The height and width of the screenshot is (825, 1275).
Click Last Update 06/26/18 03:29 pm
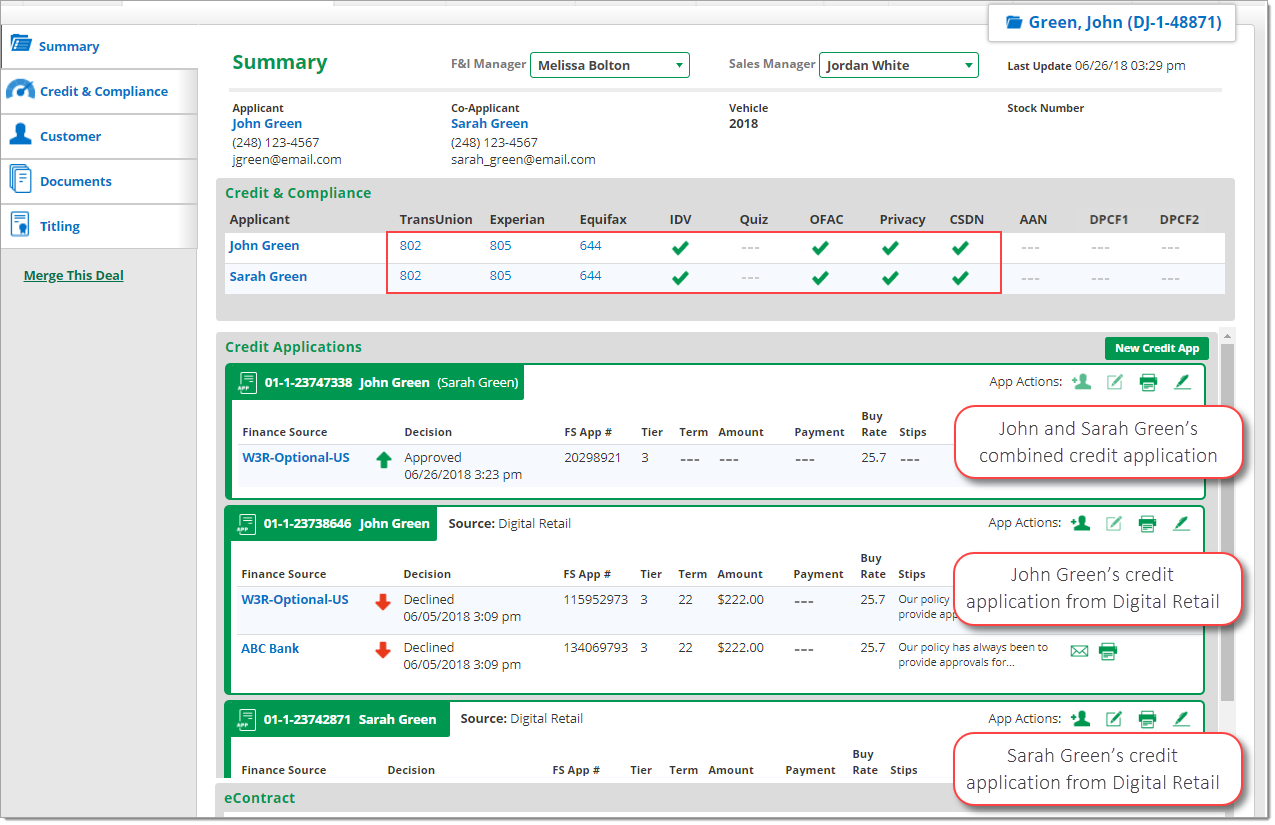coord(1096,66)
